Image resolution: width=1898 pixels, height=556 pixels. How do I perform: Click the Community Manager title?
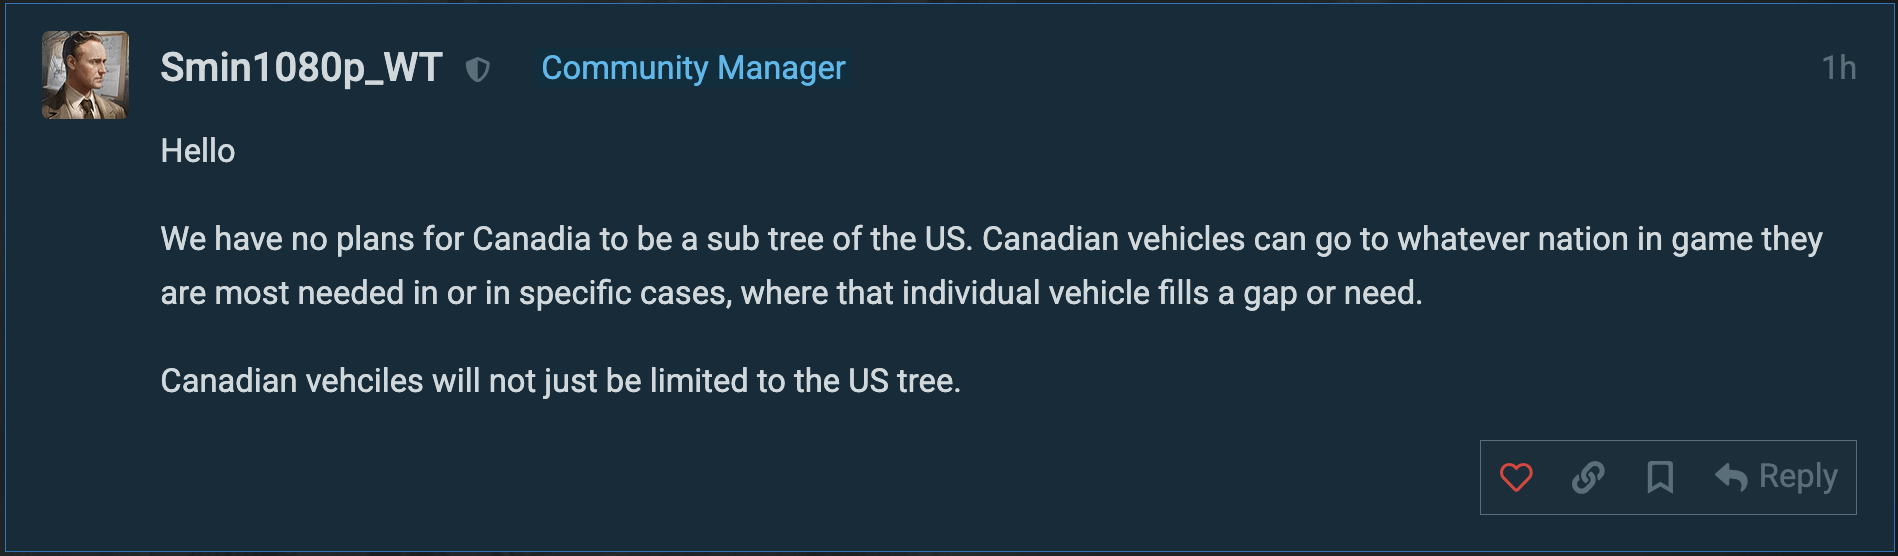pos(693,68)
